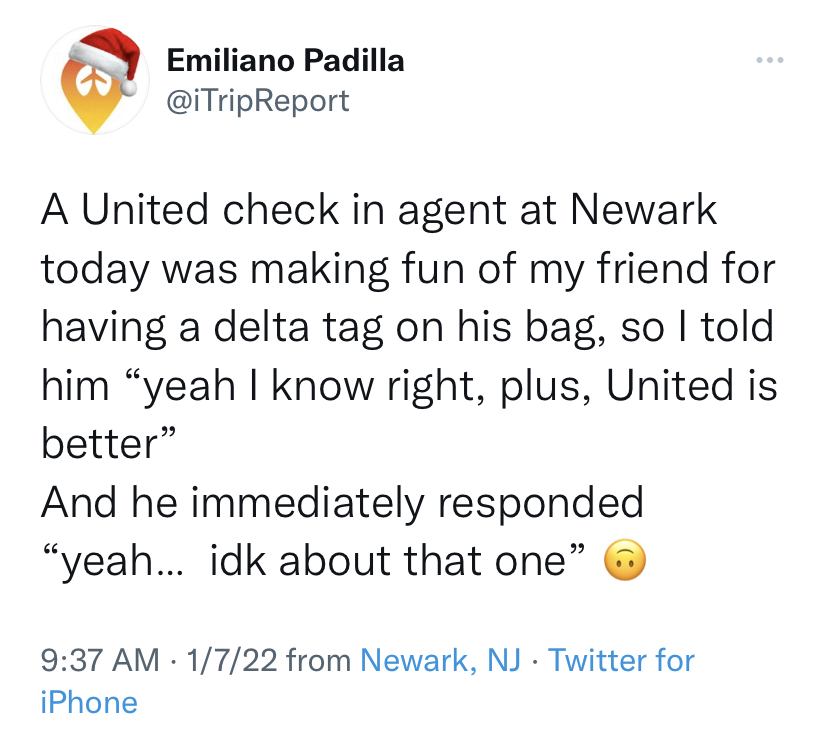Click "idk about that one" quote text
The width and height of the screenshot is (828, 735).
[392, 563]
